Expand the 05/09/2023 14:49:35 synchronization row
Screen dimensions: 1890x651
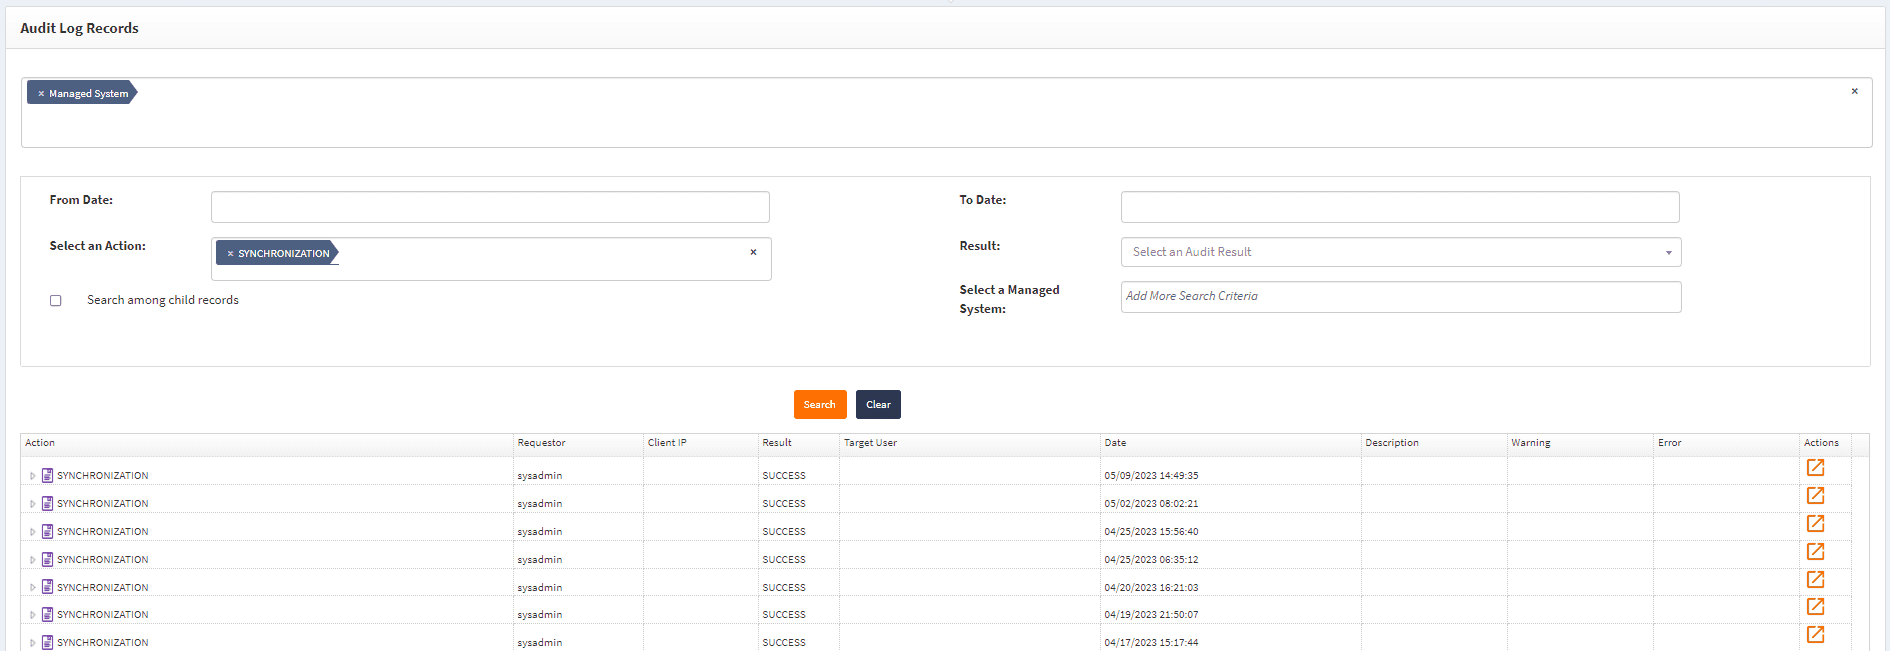[x=32, y=476]
